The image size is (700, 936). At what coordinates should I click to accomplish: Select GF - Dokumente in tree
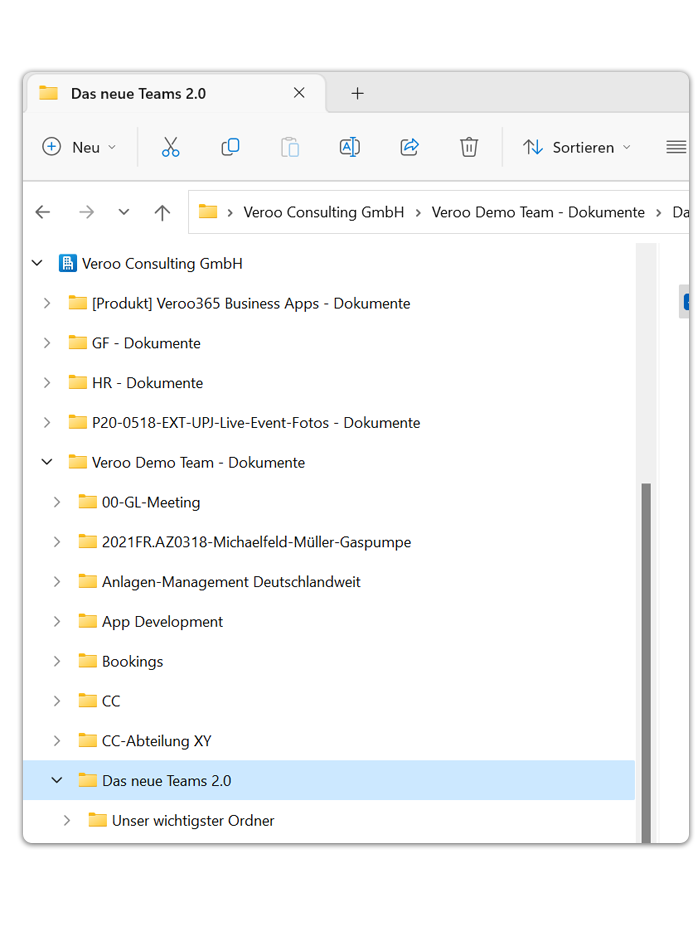pyautogui.click(x=146, y=343)
